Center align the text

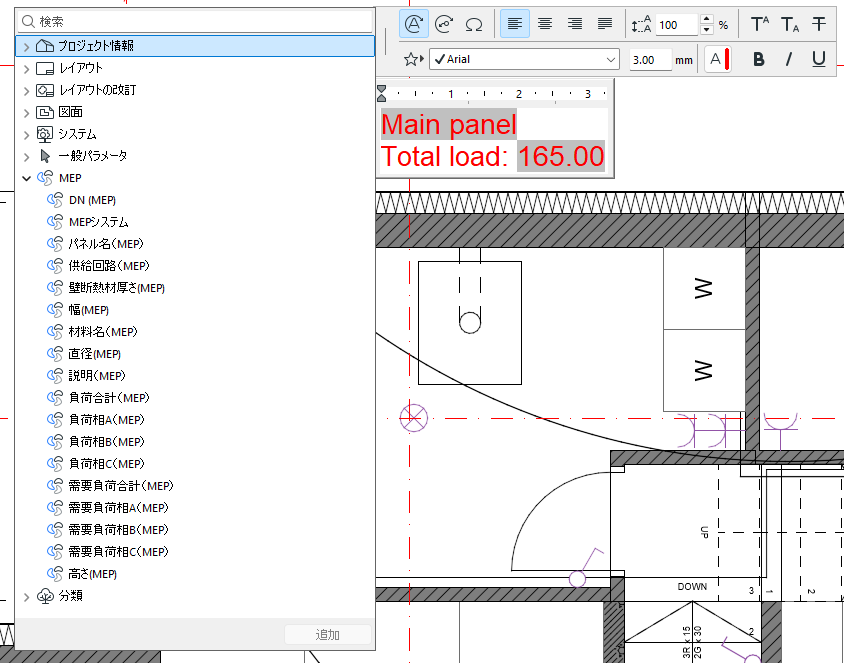(x=545, y=24)
